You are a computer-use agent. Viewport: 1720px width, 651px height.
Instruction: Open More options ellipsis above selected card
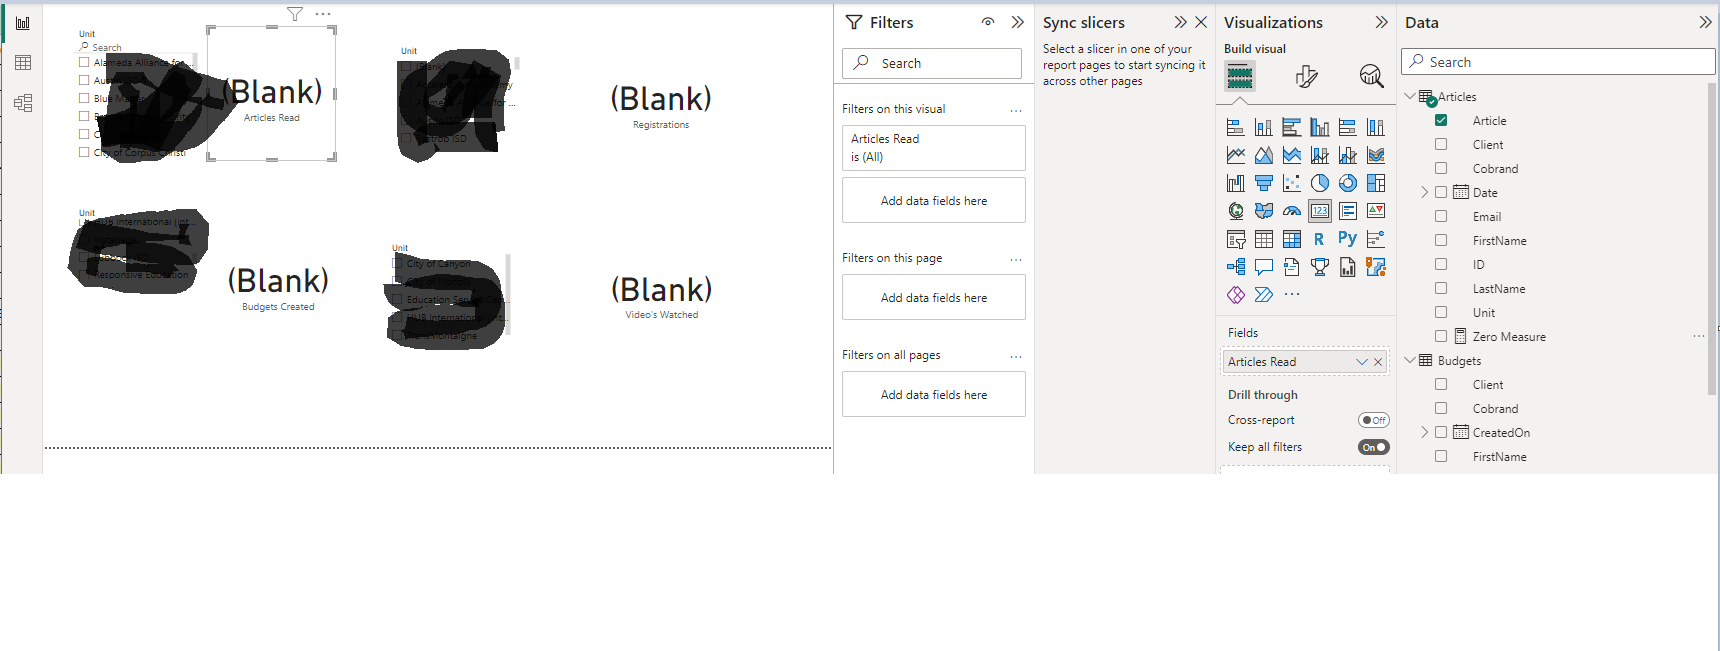point(323,14)
